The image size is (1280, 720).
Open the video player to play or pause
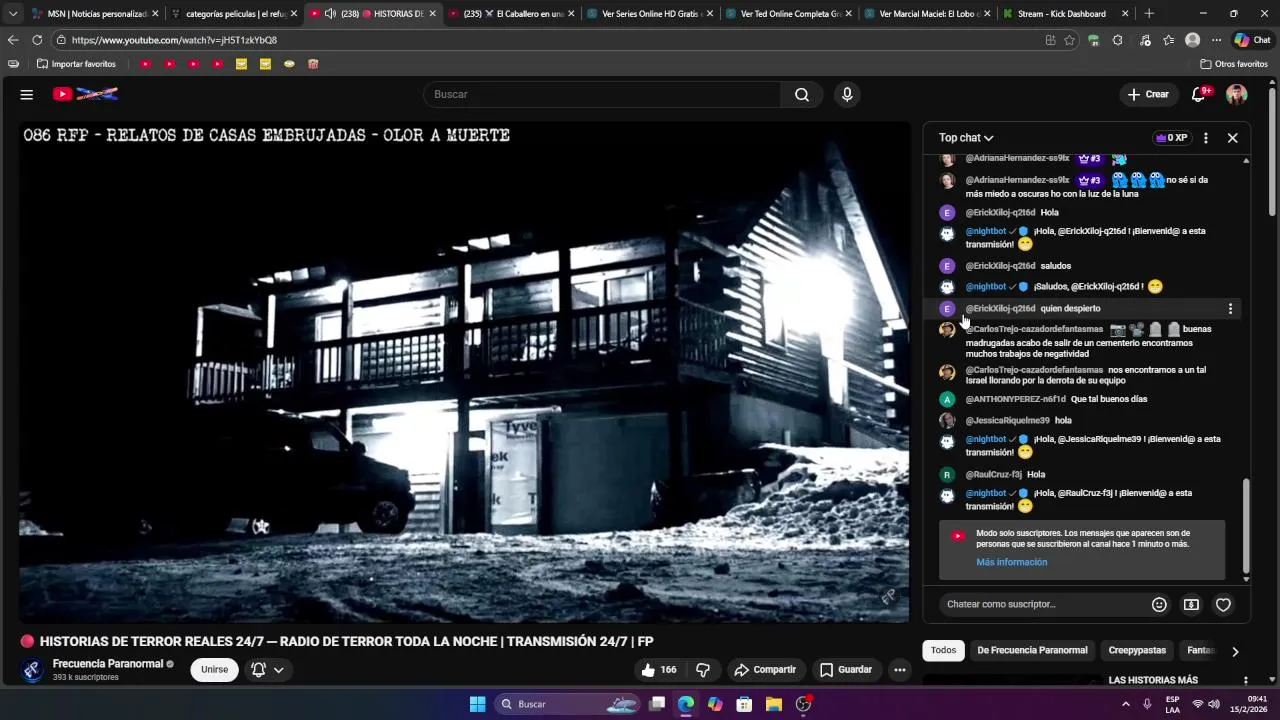click(464, 372)
